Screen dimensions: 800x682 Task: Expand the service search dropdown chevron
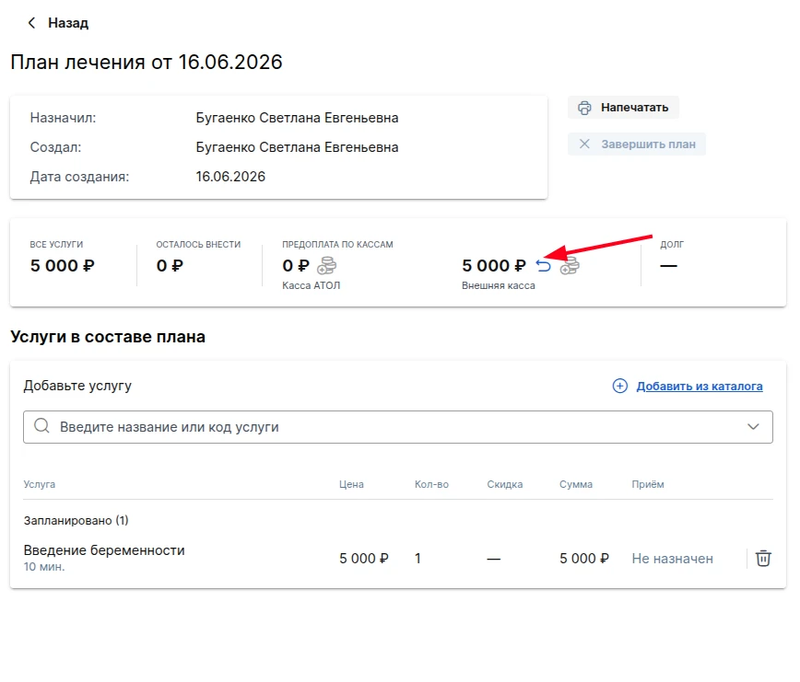pyautogui.click(x=753, y=427)
